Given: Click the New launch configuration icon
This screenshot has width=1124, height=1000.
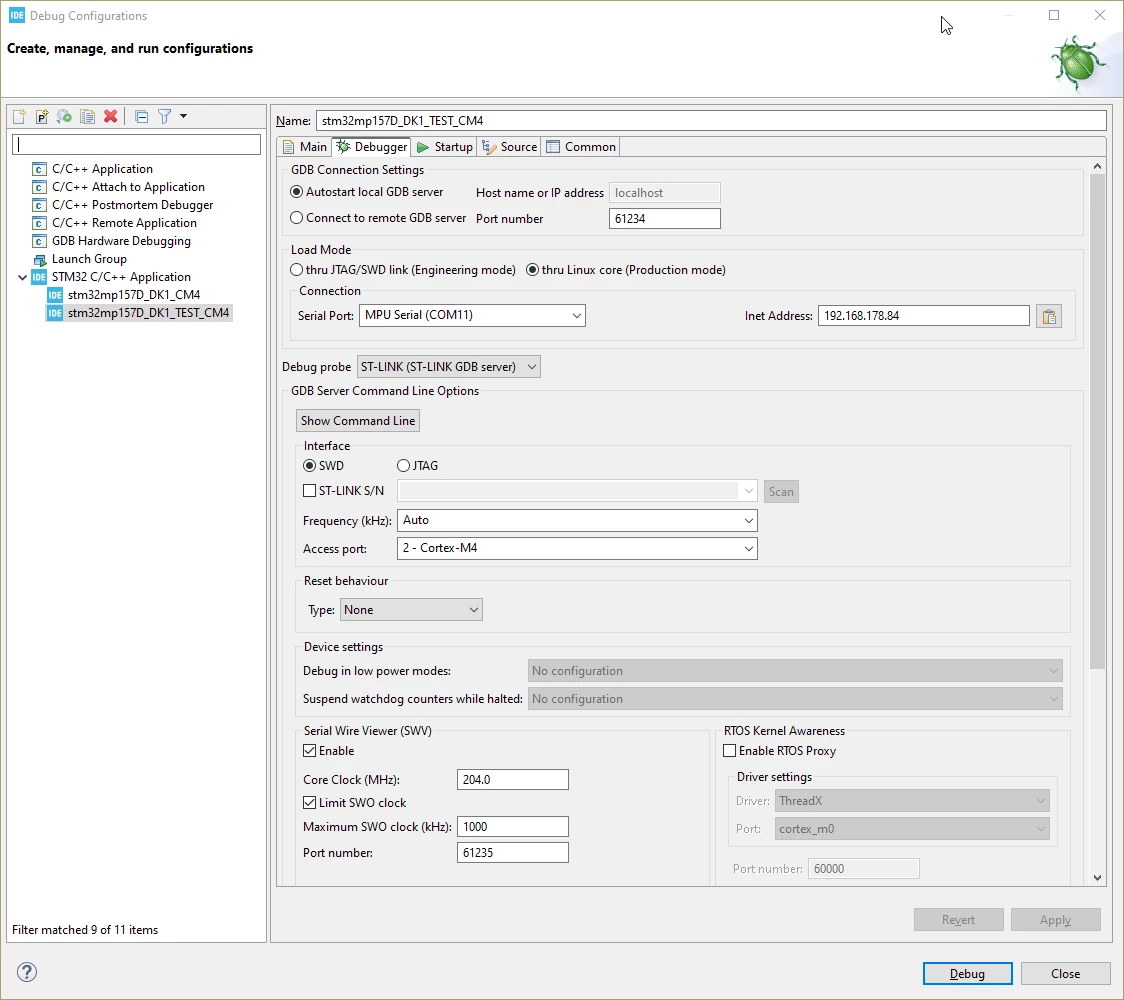Looking at the screenshot, I should [19, 116].
